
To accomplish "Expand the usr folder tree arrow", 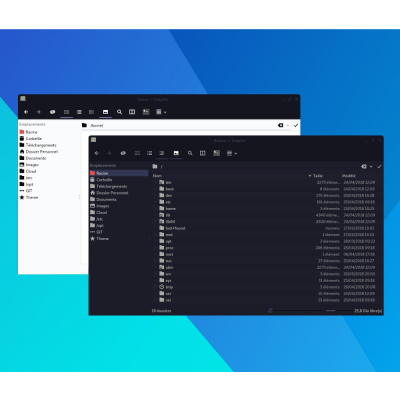I will pyautogui.click(x=155, y=293).
